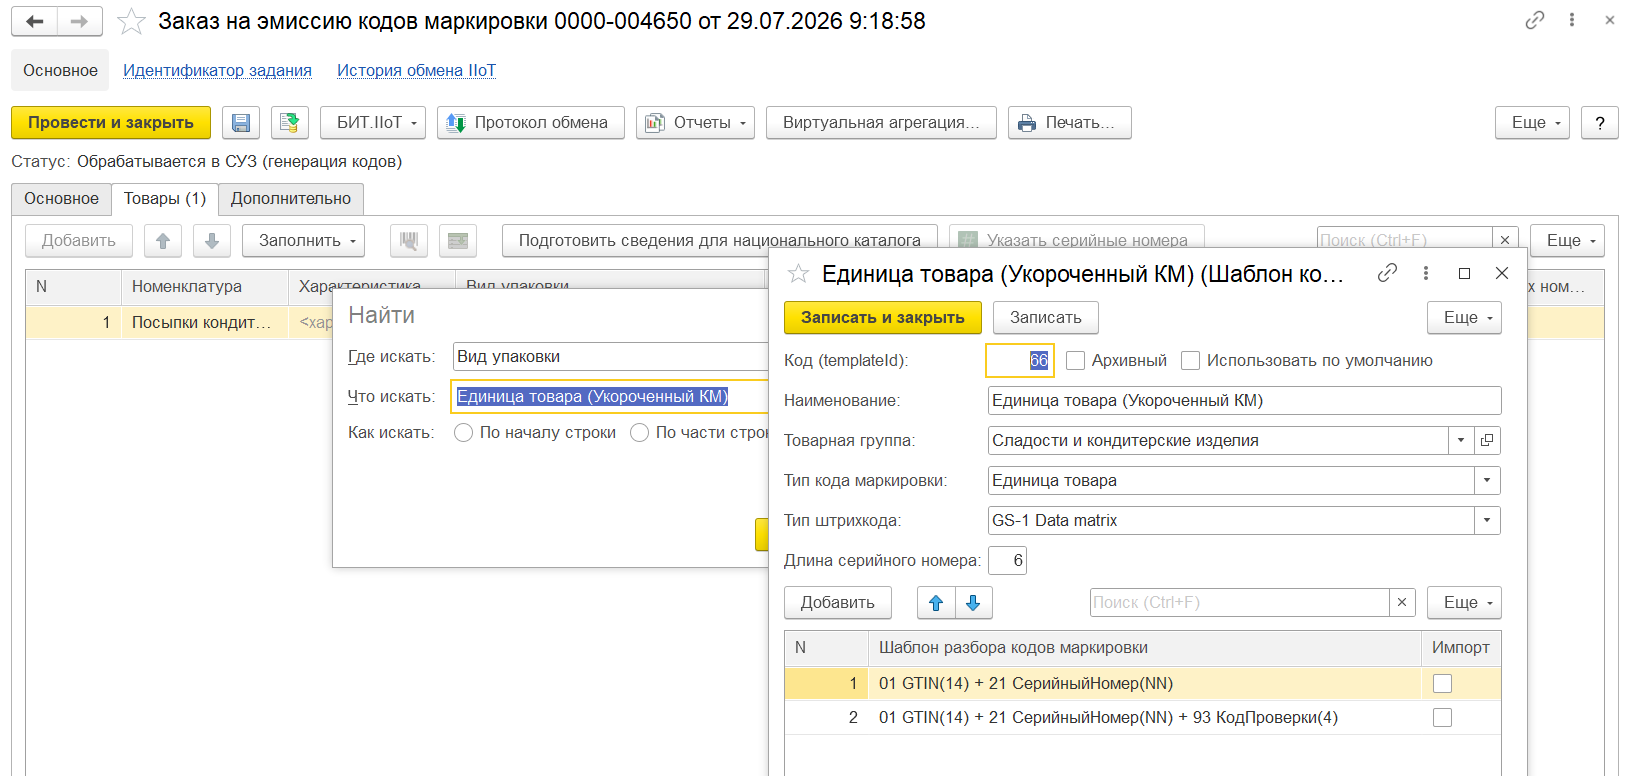Favorite the order with the star icon
The height and width of the screenshot is (776, 1644).
click(x=131, y=21)
